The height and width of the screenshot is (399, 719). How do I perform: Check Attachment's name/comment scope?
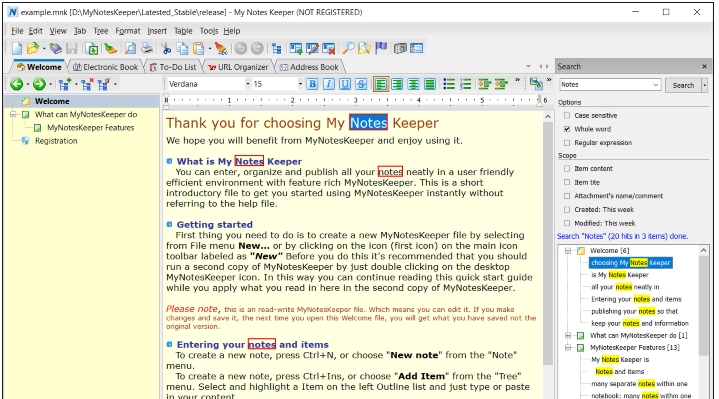tap(567, 196)
